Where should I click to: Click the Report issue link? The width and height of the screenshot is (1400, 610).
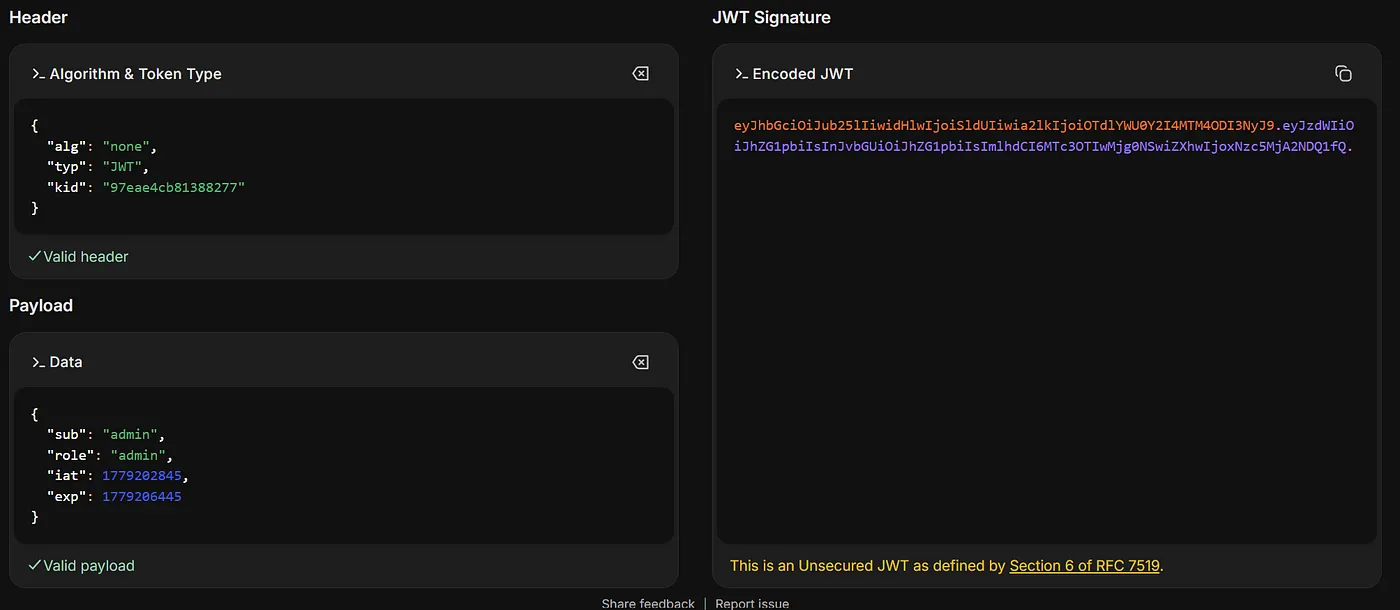(752, 604)
